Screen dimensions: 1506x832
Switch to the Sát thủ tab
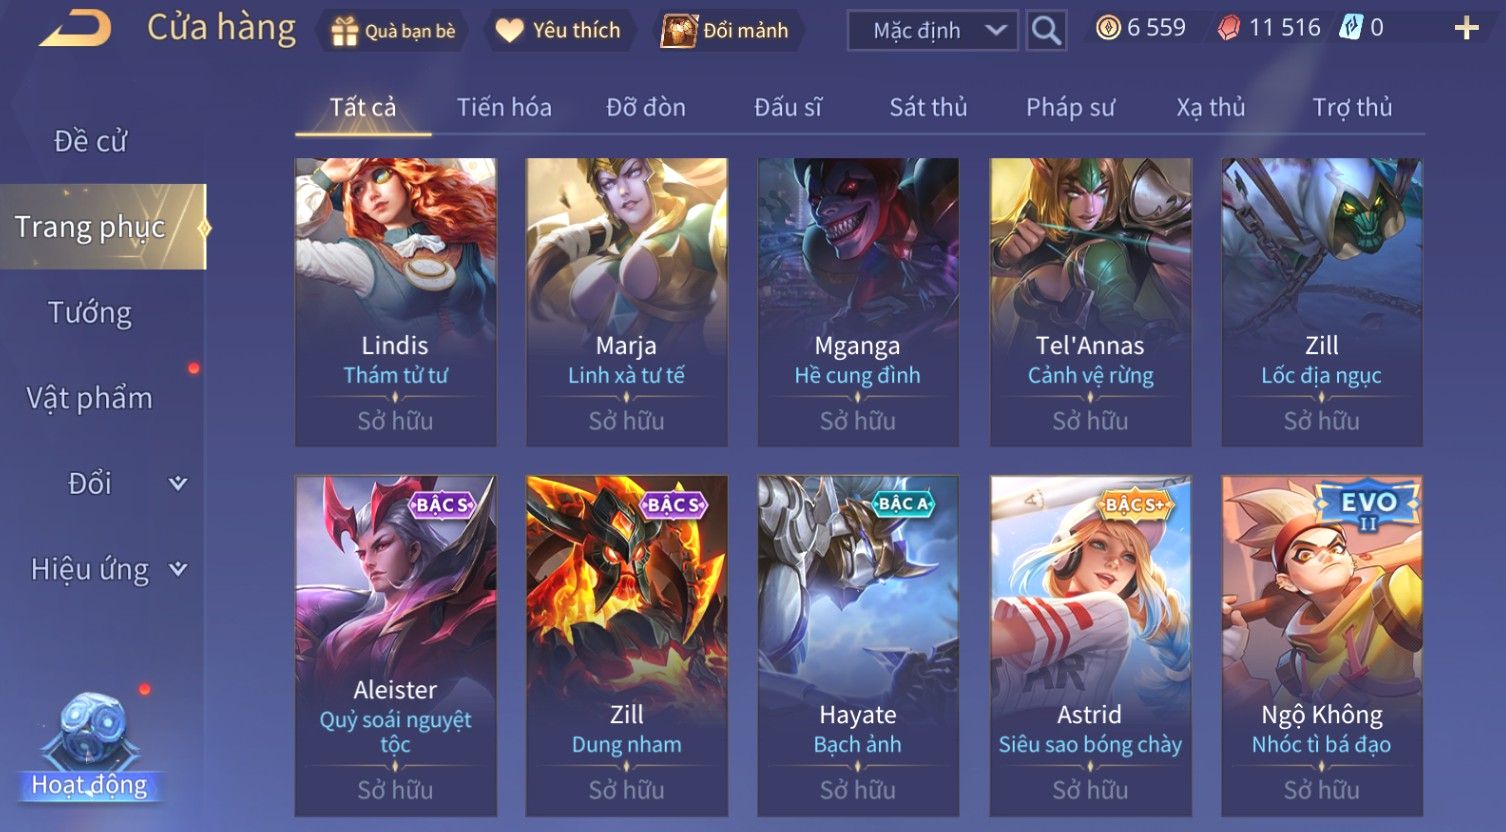pos(928,107)
